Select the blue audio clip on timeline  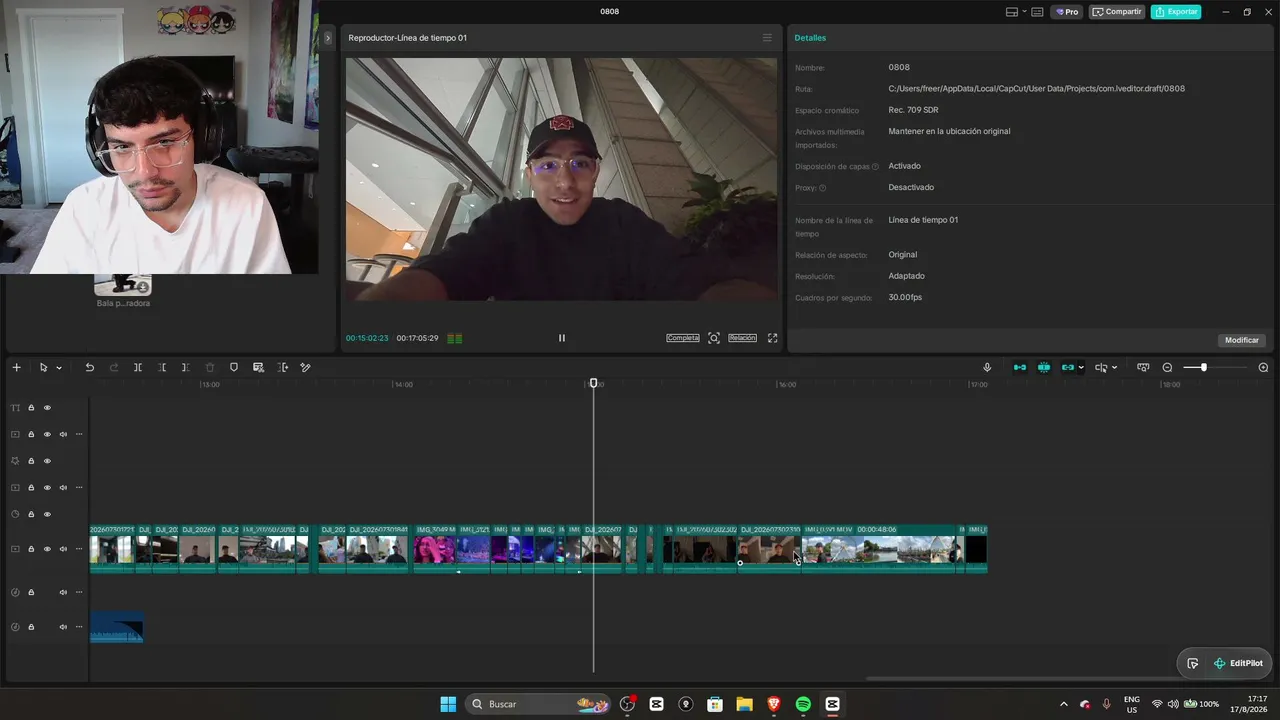point(117,627)
